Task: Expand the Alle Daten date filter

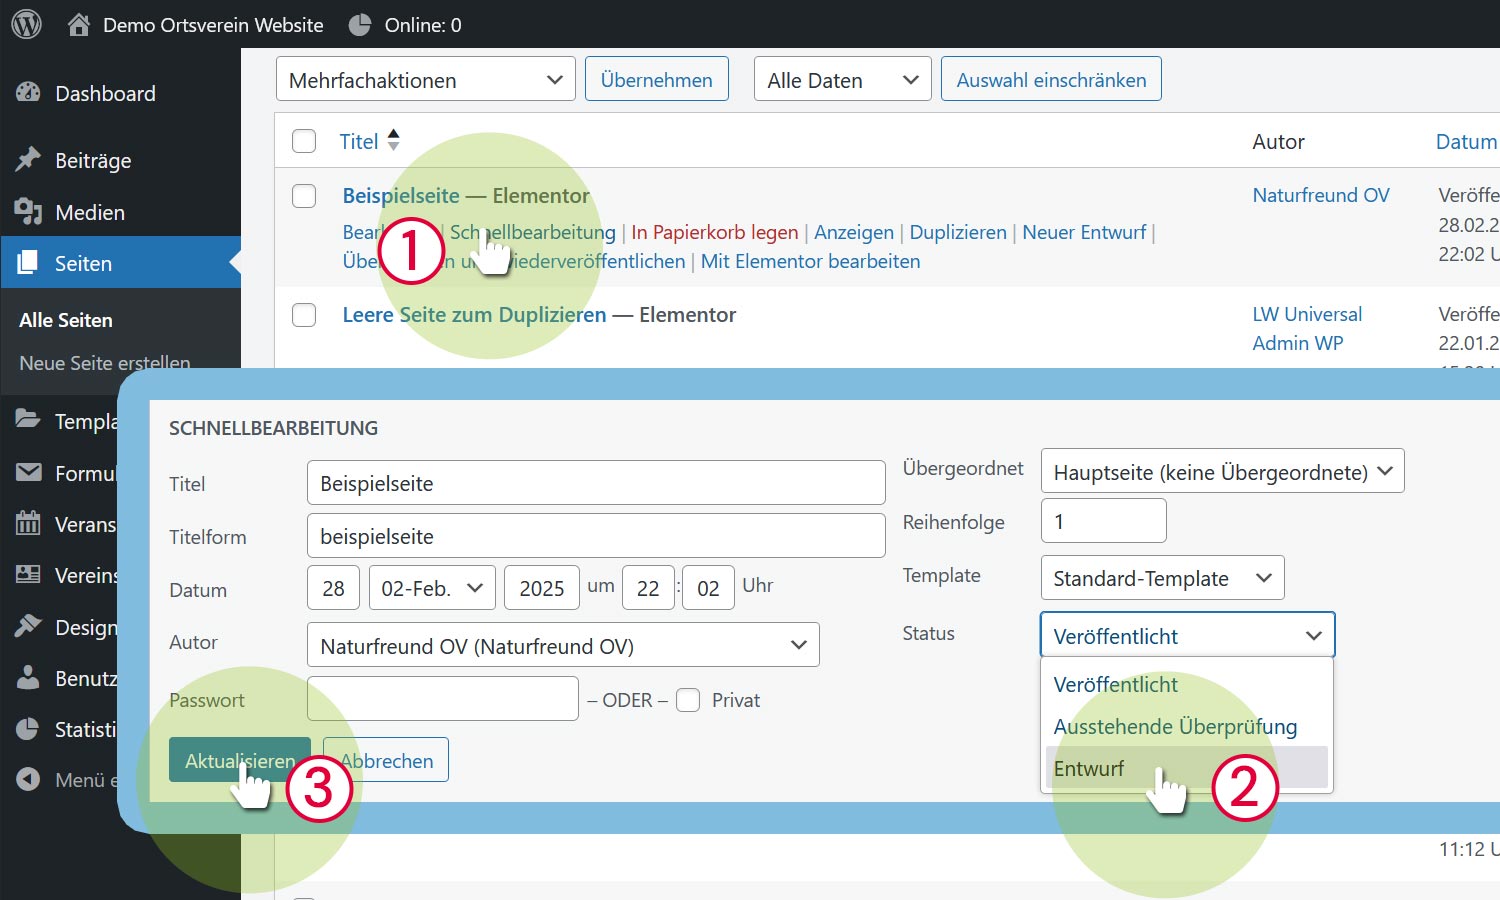Action: (842, 80)
